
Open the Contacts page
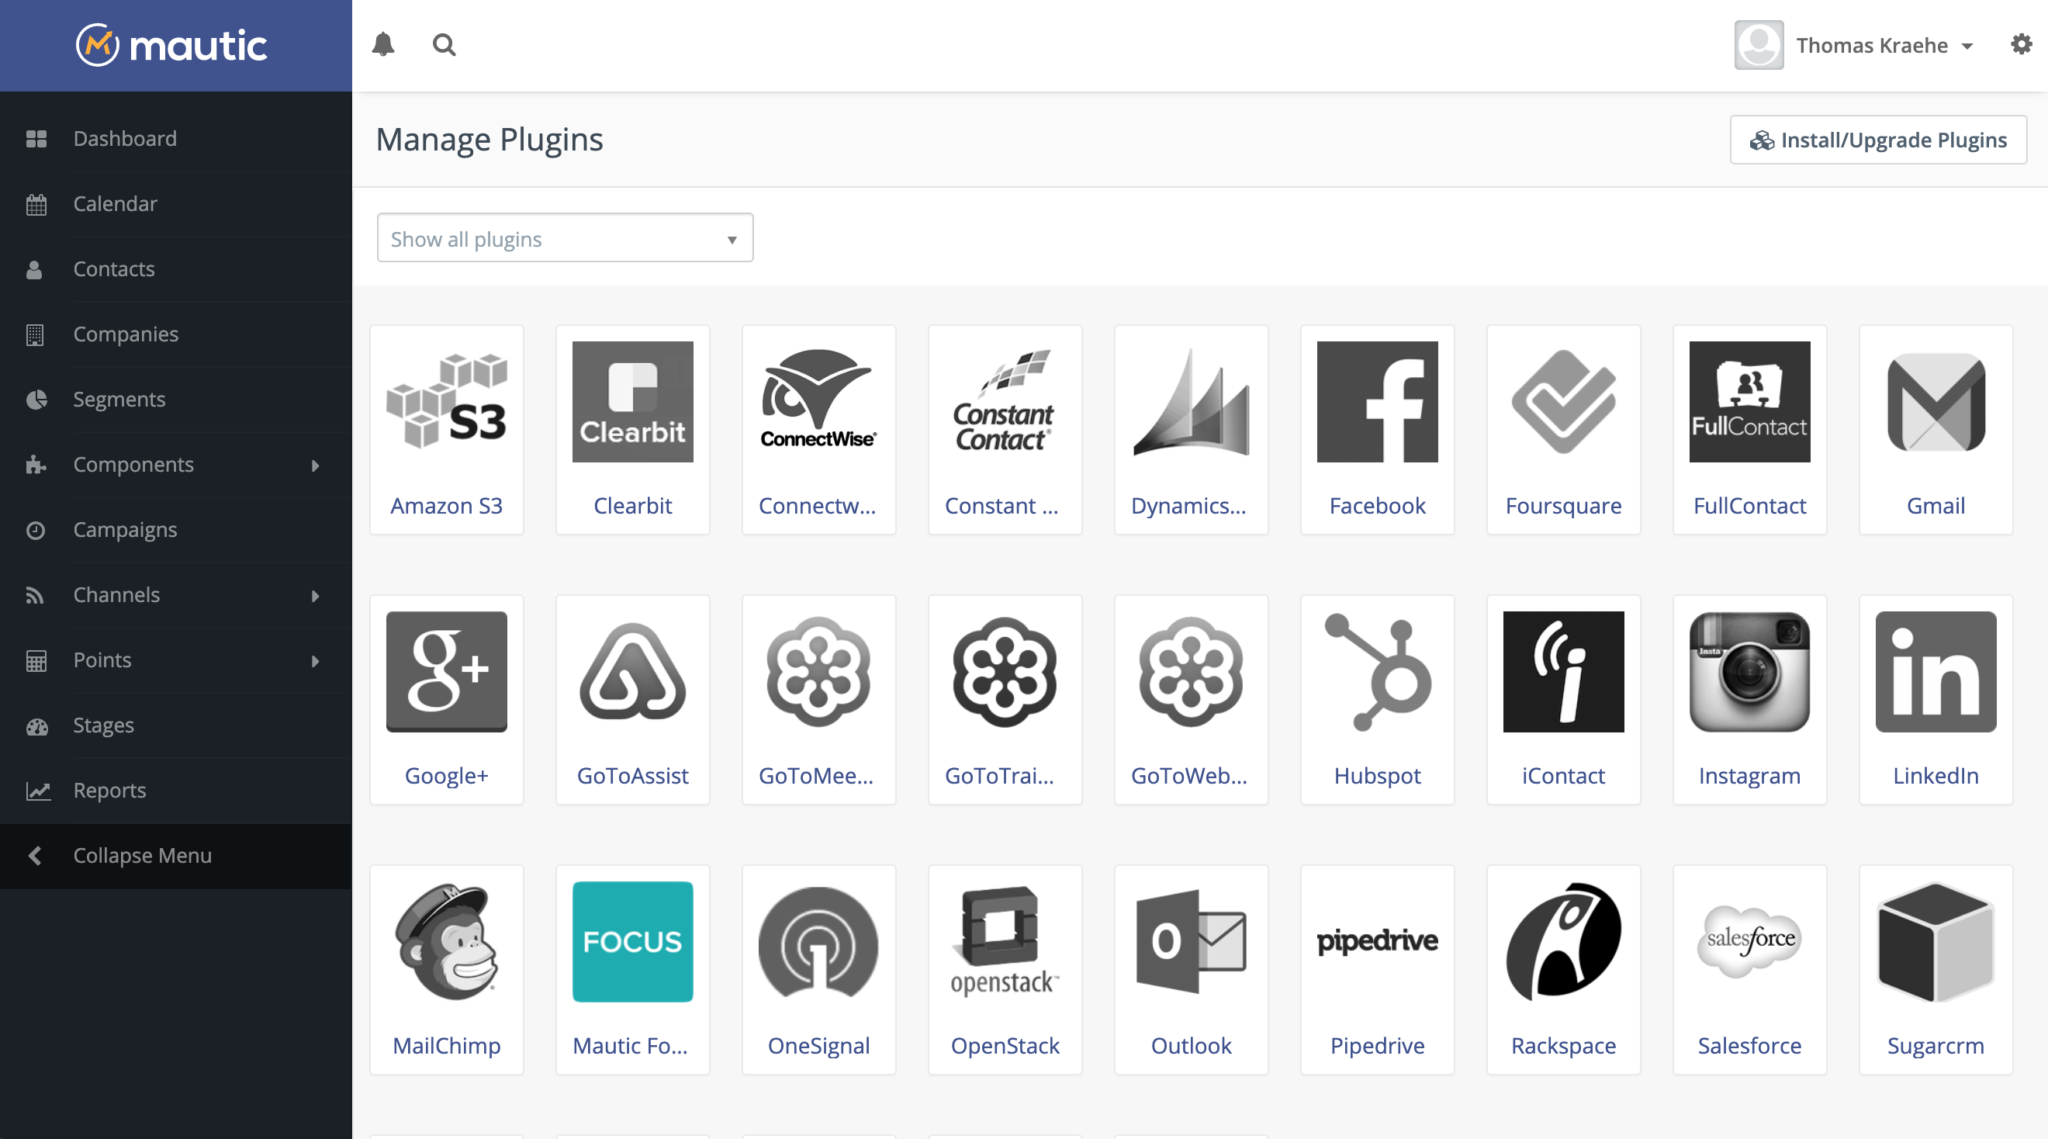tap(113, 268)
